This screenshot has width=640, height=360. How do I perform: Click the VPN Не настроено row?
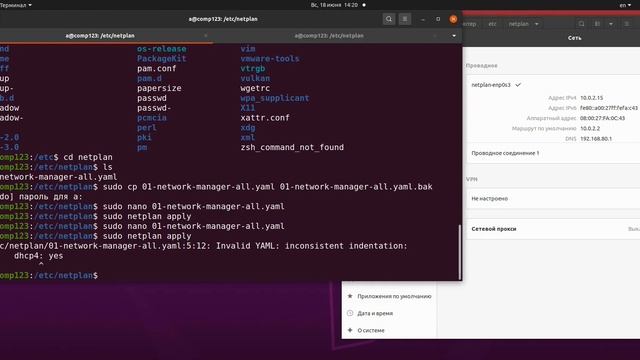(553, 199)
